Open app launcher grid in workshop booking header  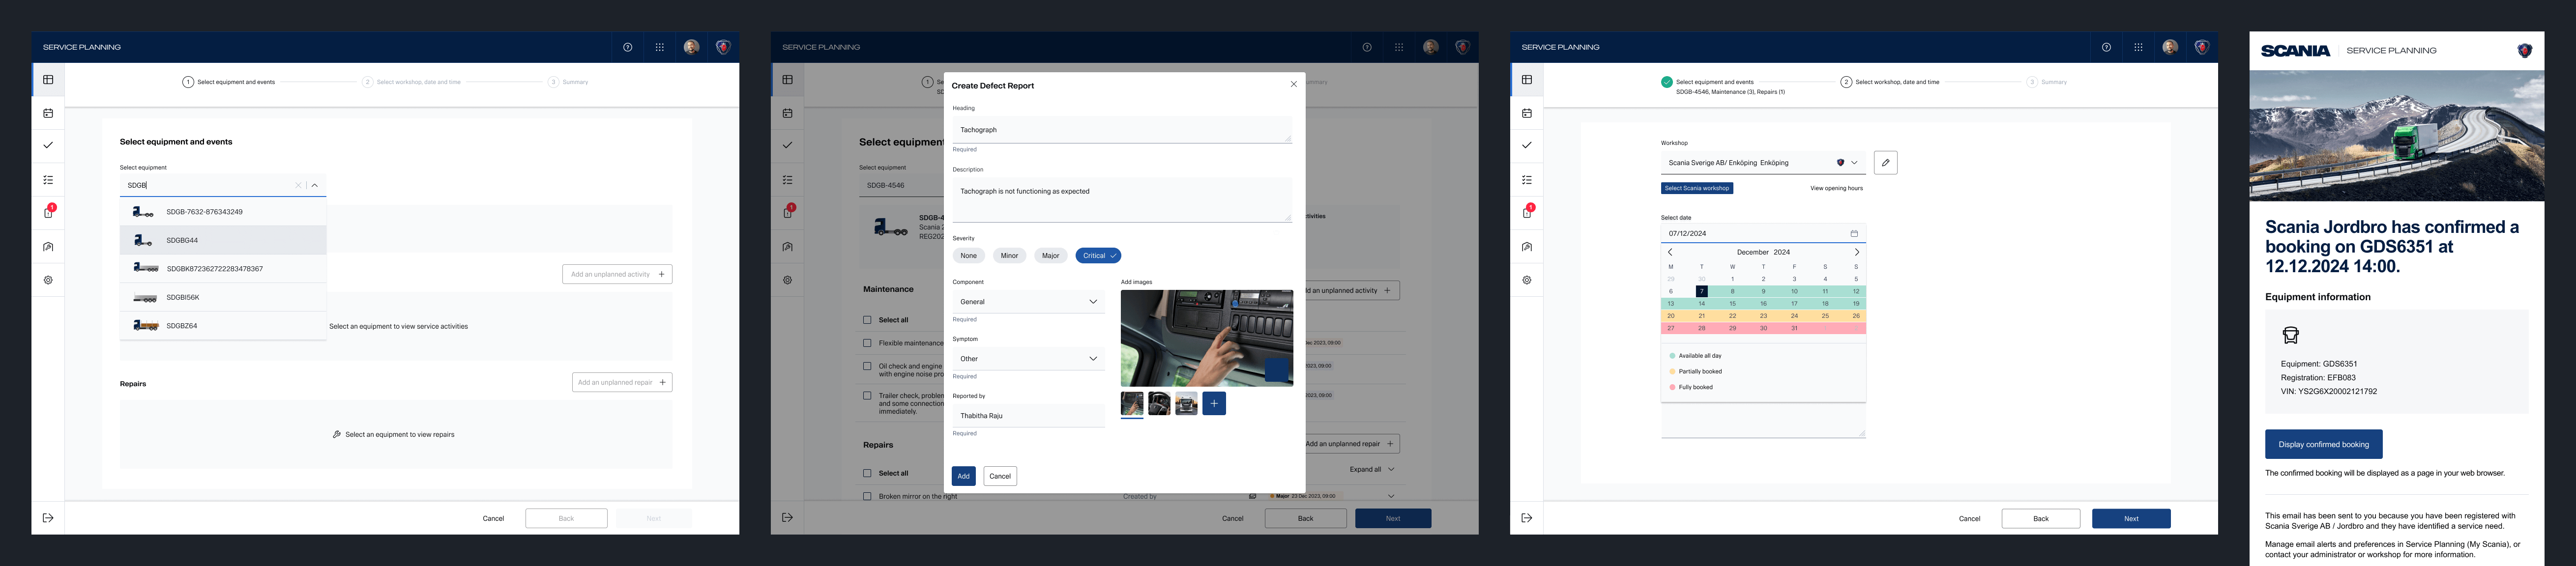(x=2138, y=47)
